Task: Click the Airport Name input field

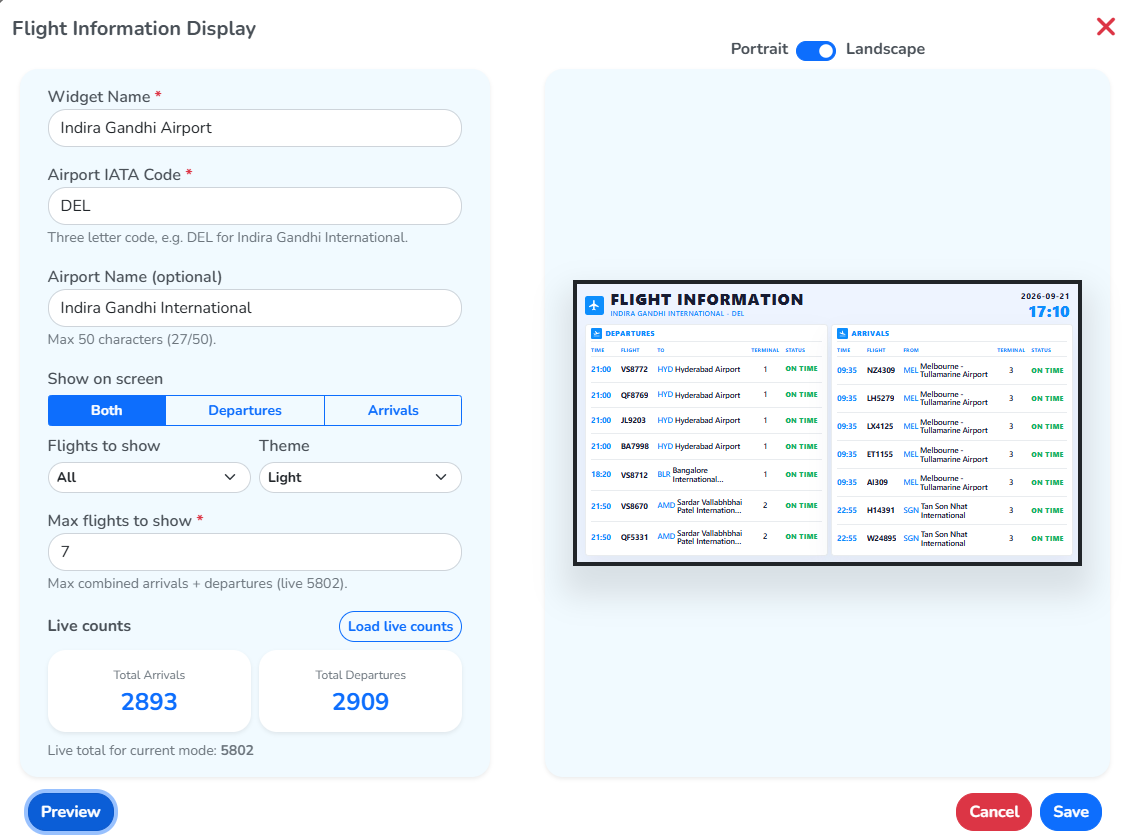Action: tap(255, 308)
